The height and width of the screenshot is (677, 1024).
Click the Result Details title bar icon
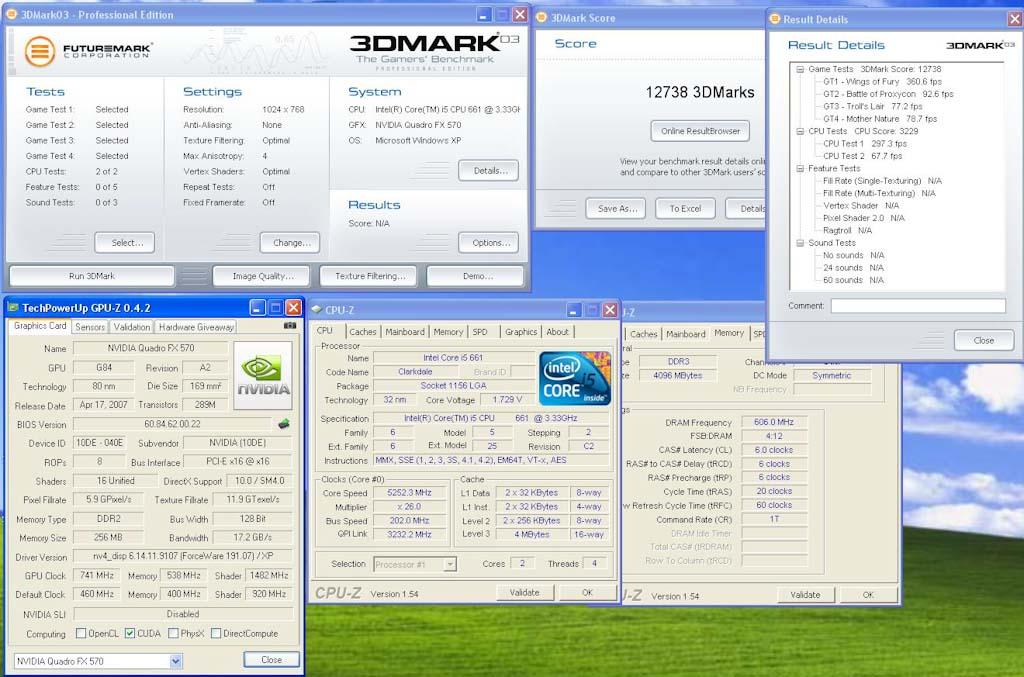pos(775,19)
